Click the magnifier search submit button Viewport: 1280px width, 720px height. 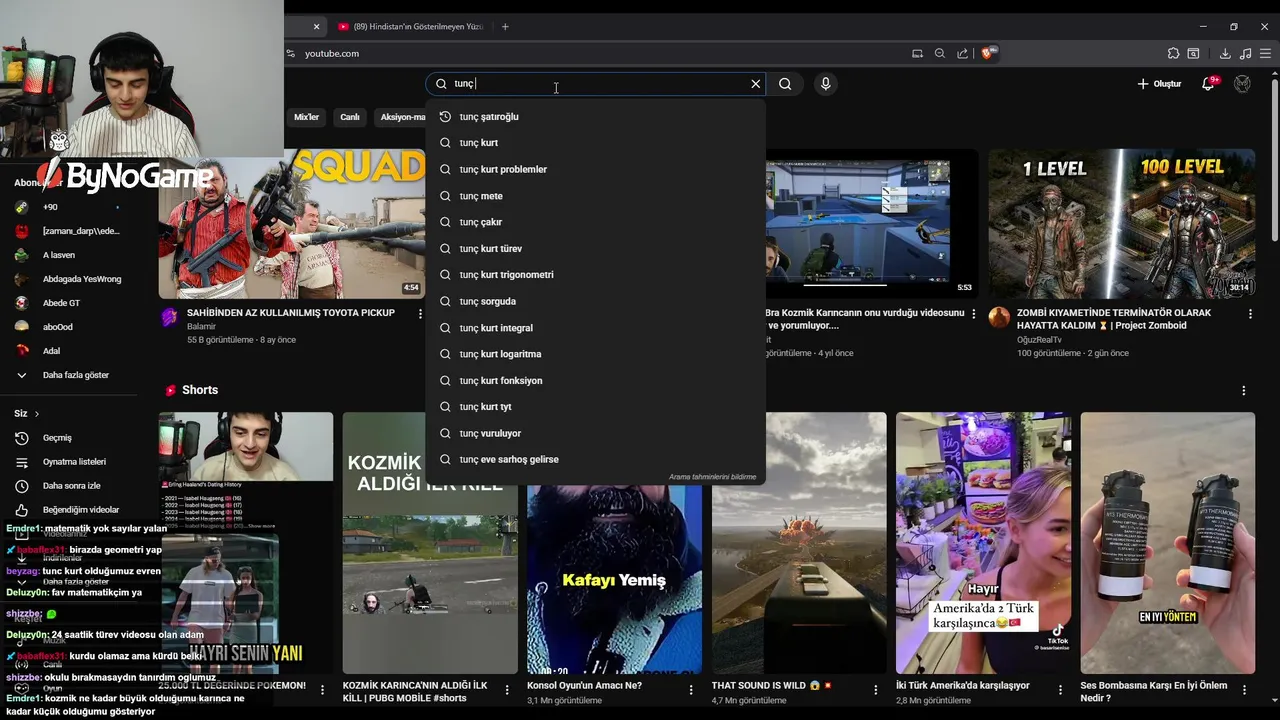click(x=785, y=84)
